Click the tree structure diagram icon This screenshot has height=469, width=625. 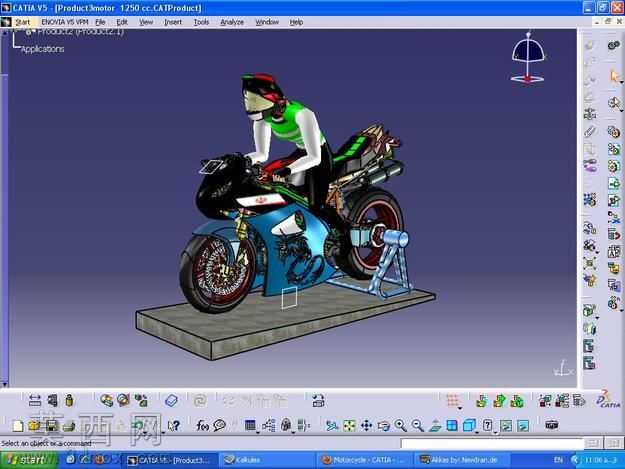pos(269,426)
